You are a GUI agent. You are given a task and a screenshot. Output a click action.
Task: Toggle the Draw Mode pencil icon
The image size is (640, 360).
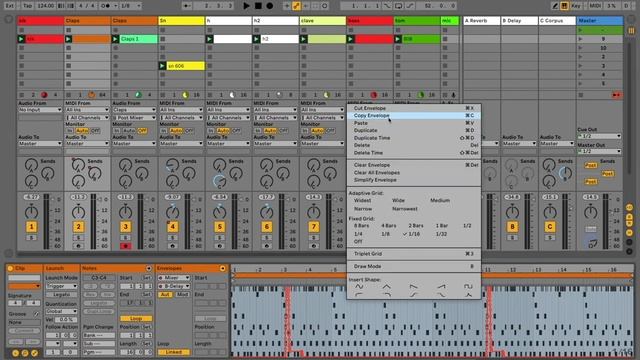tap(555, 6)
